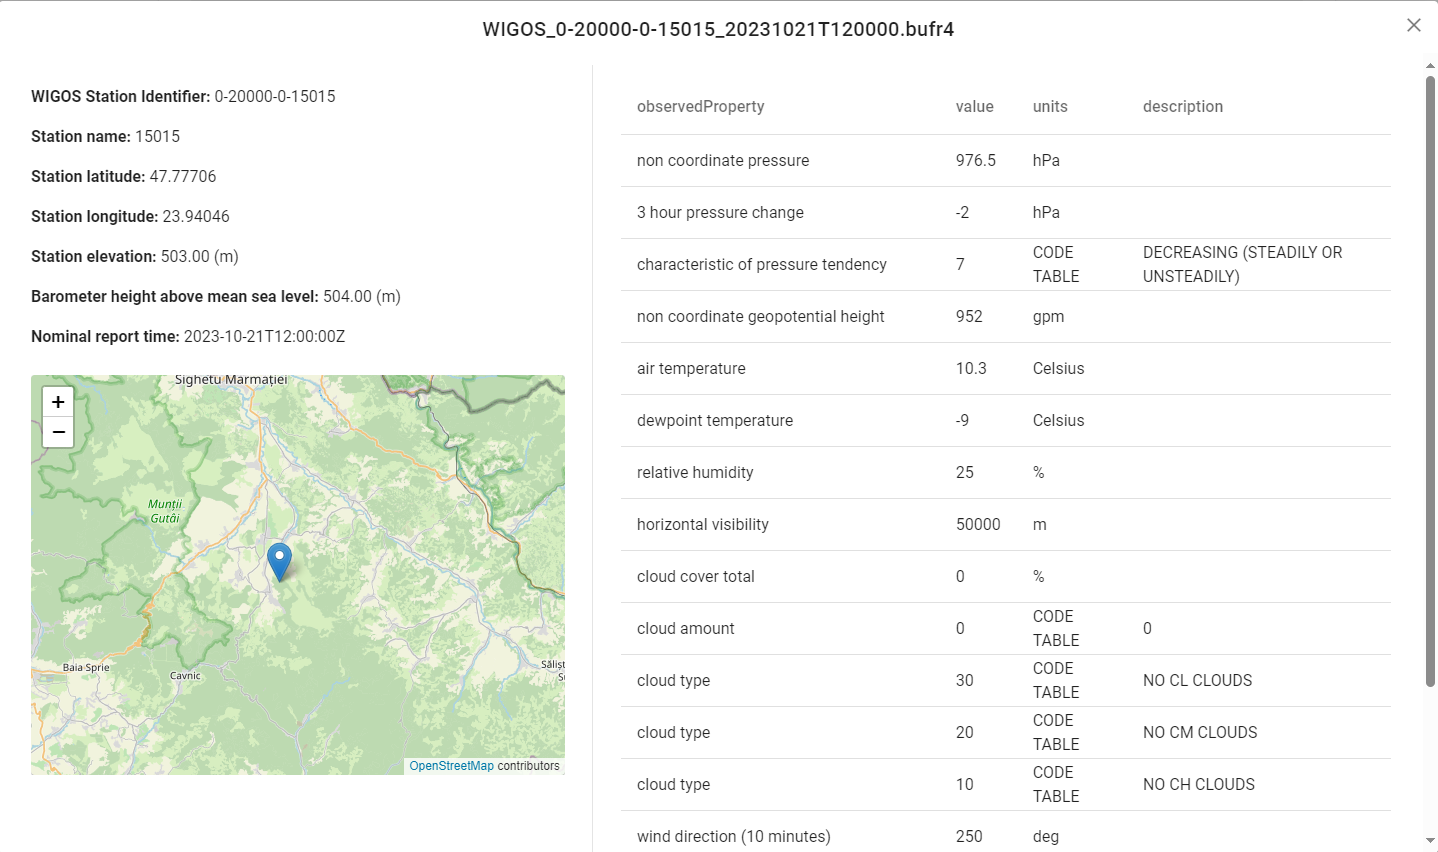Click the observedProperty column header

pyautogui.click(x=700, y=107)
